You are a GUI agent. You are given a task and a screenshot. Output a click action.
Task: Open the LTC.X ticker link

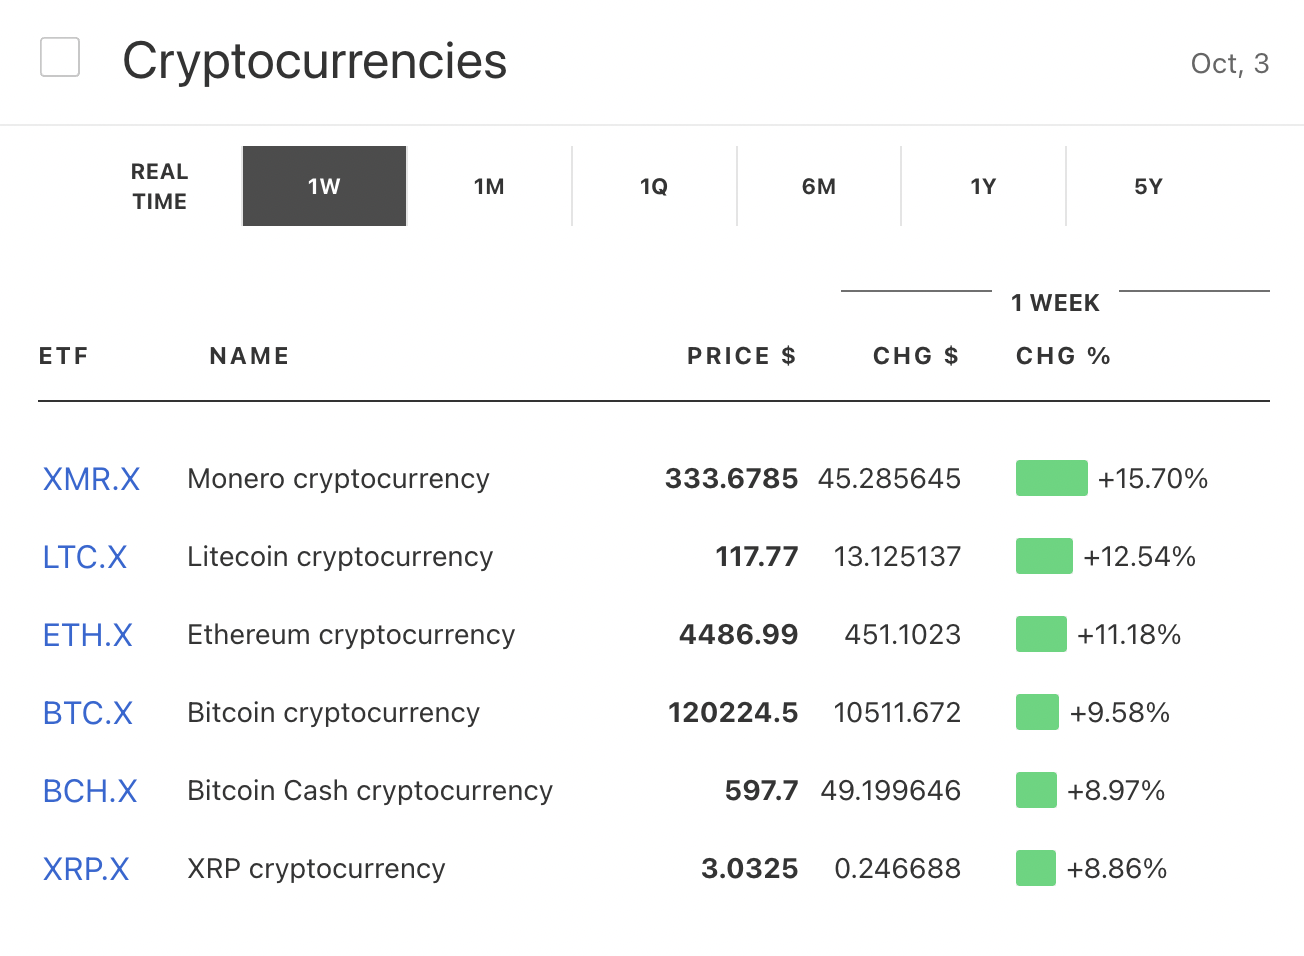pyautogui.click(x=85, y=557)
